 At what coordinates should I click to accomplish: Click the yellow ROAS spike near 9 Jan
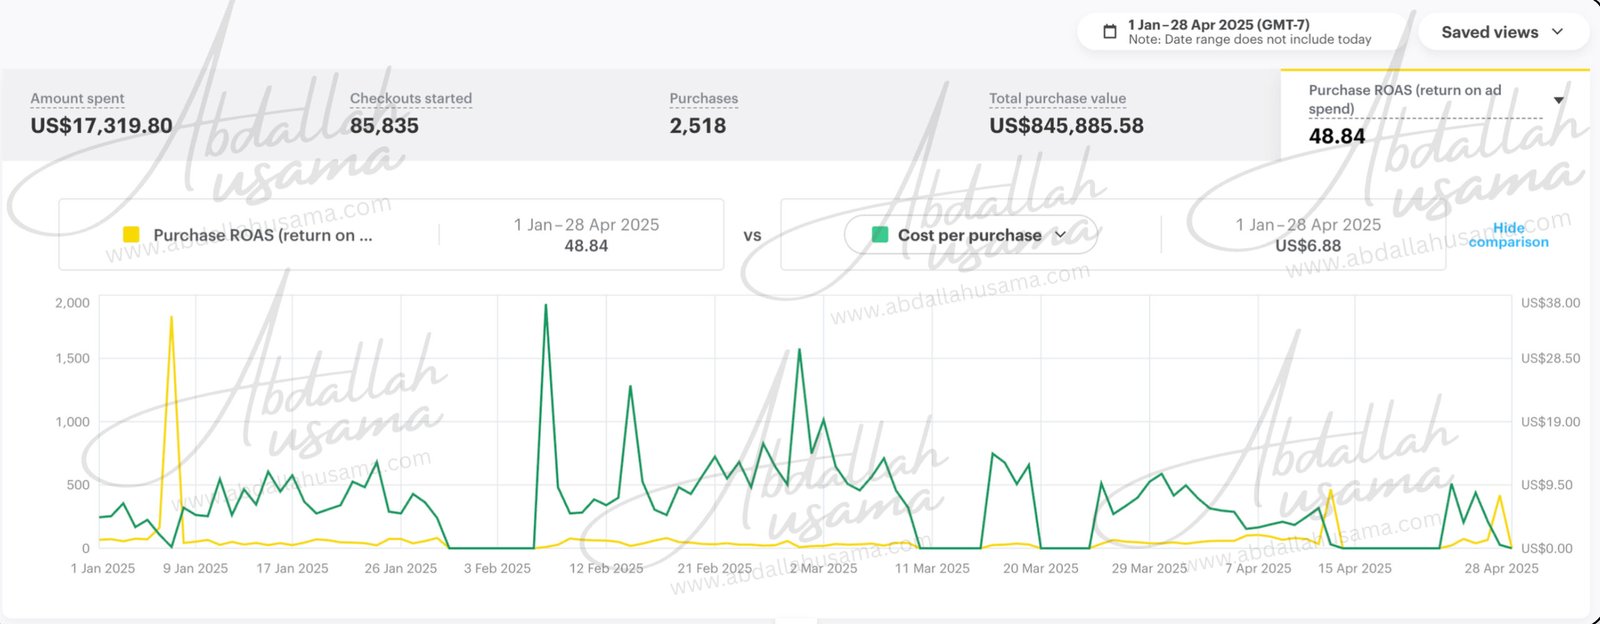click(171, 318)
